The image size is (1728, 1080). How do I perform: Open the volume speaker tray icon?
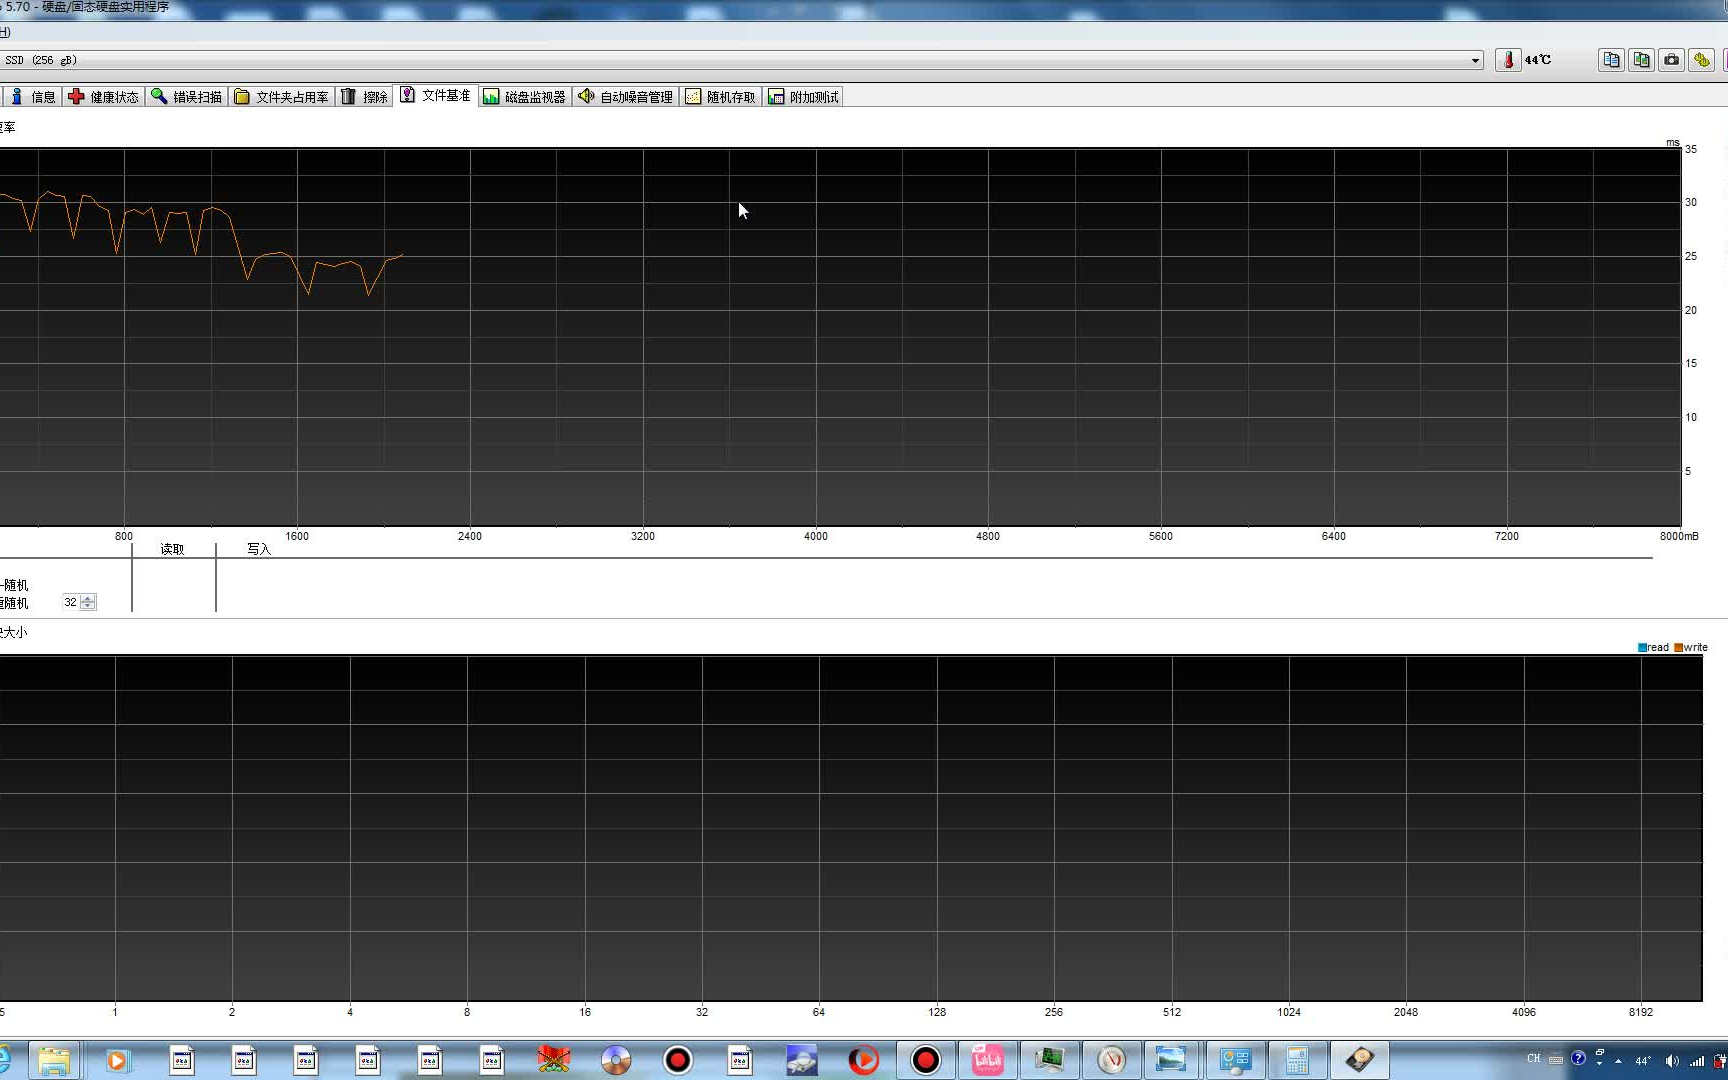1671,1060
